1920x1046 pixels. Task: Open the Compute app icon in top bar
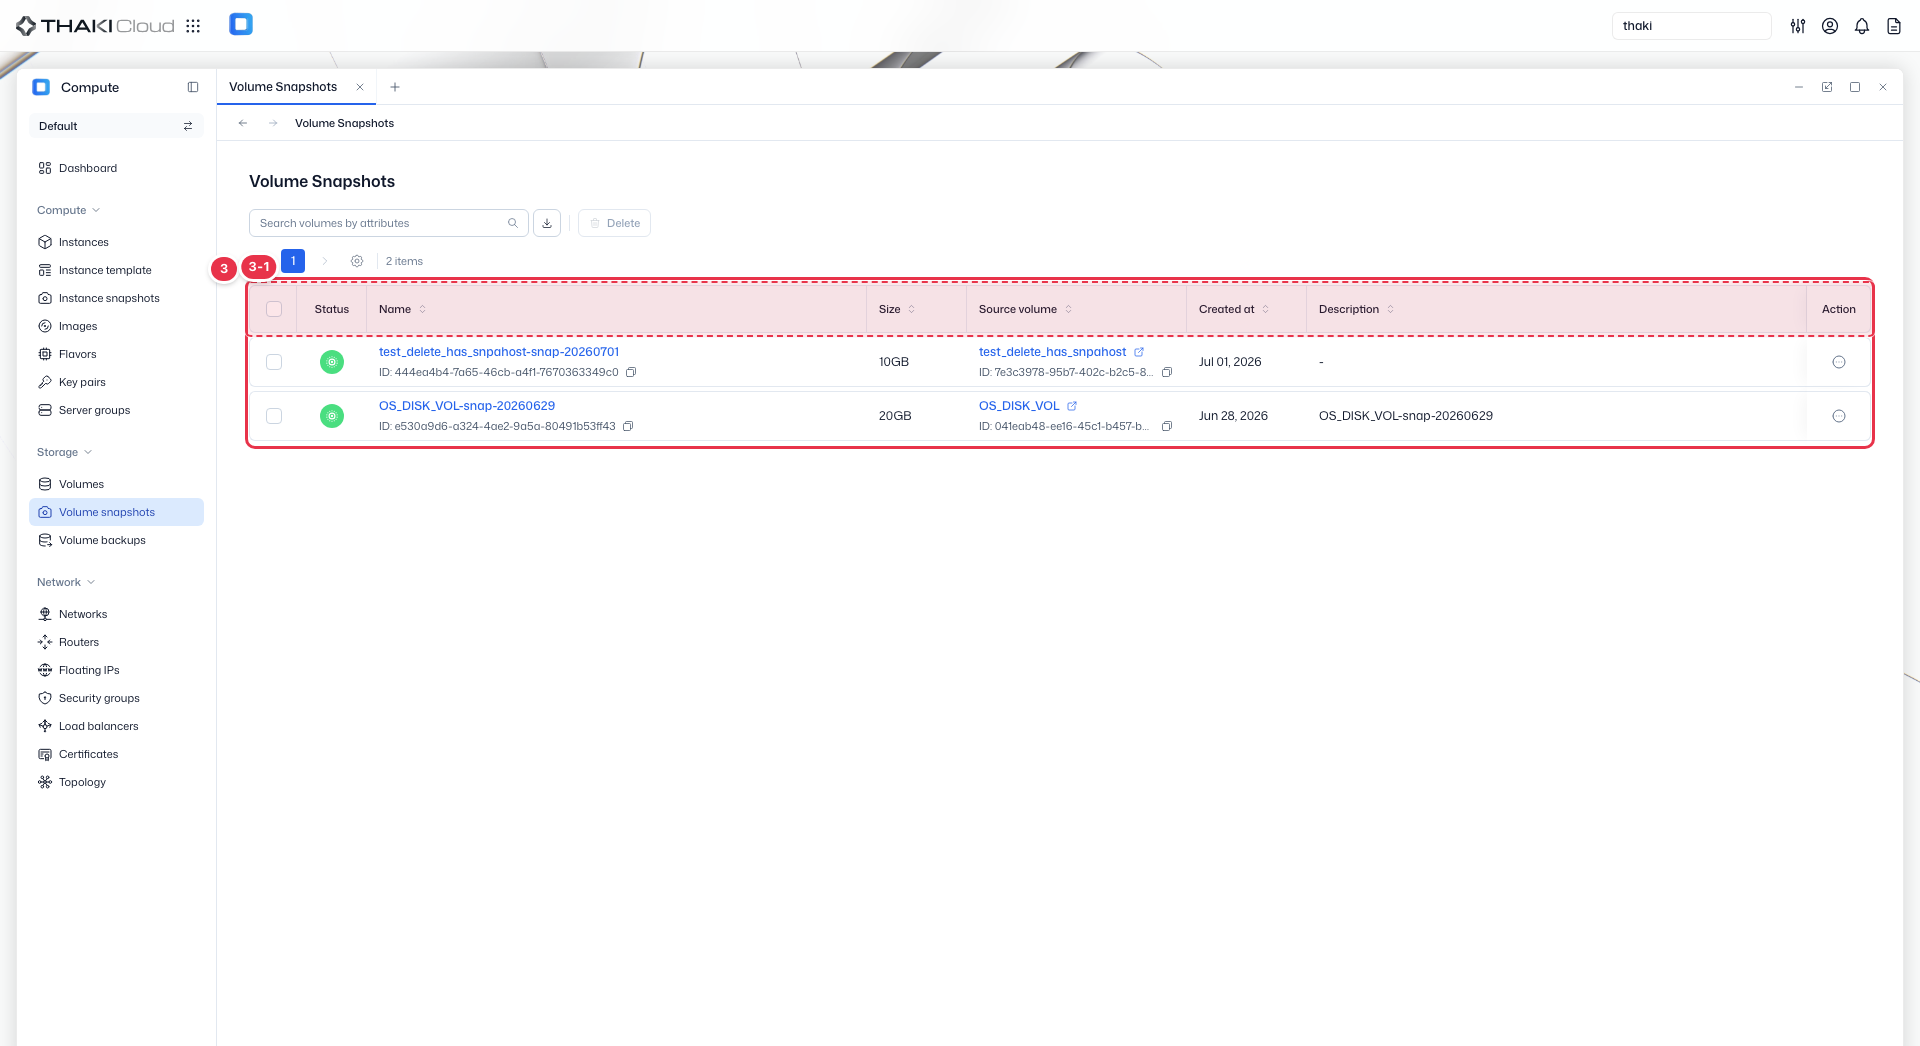tap(241, 25)
